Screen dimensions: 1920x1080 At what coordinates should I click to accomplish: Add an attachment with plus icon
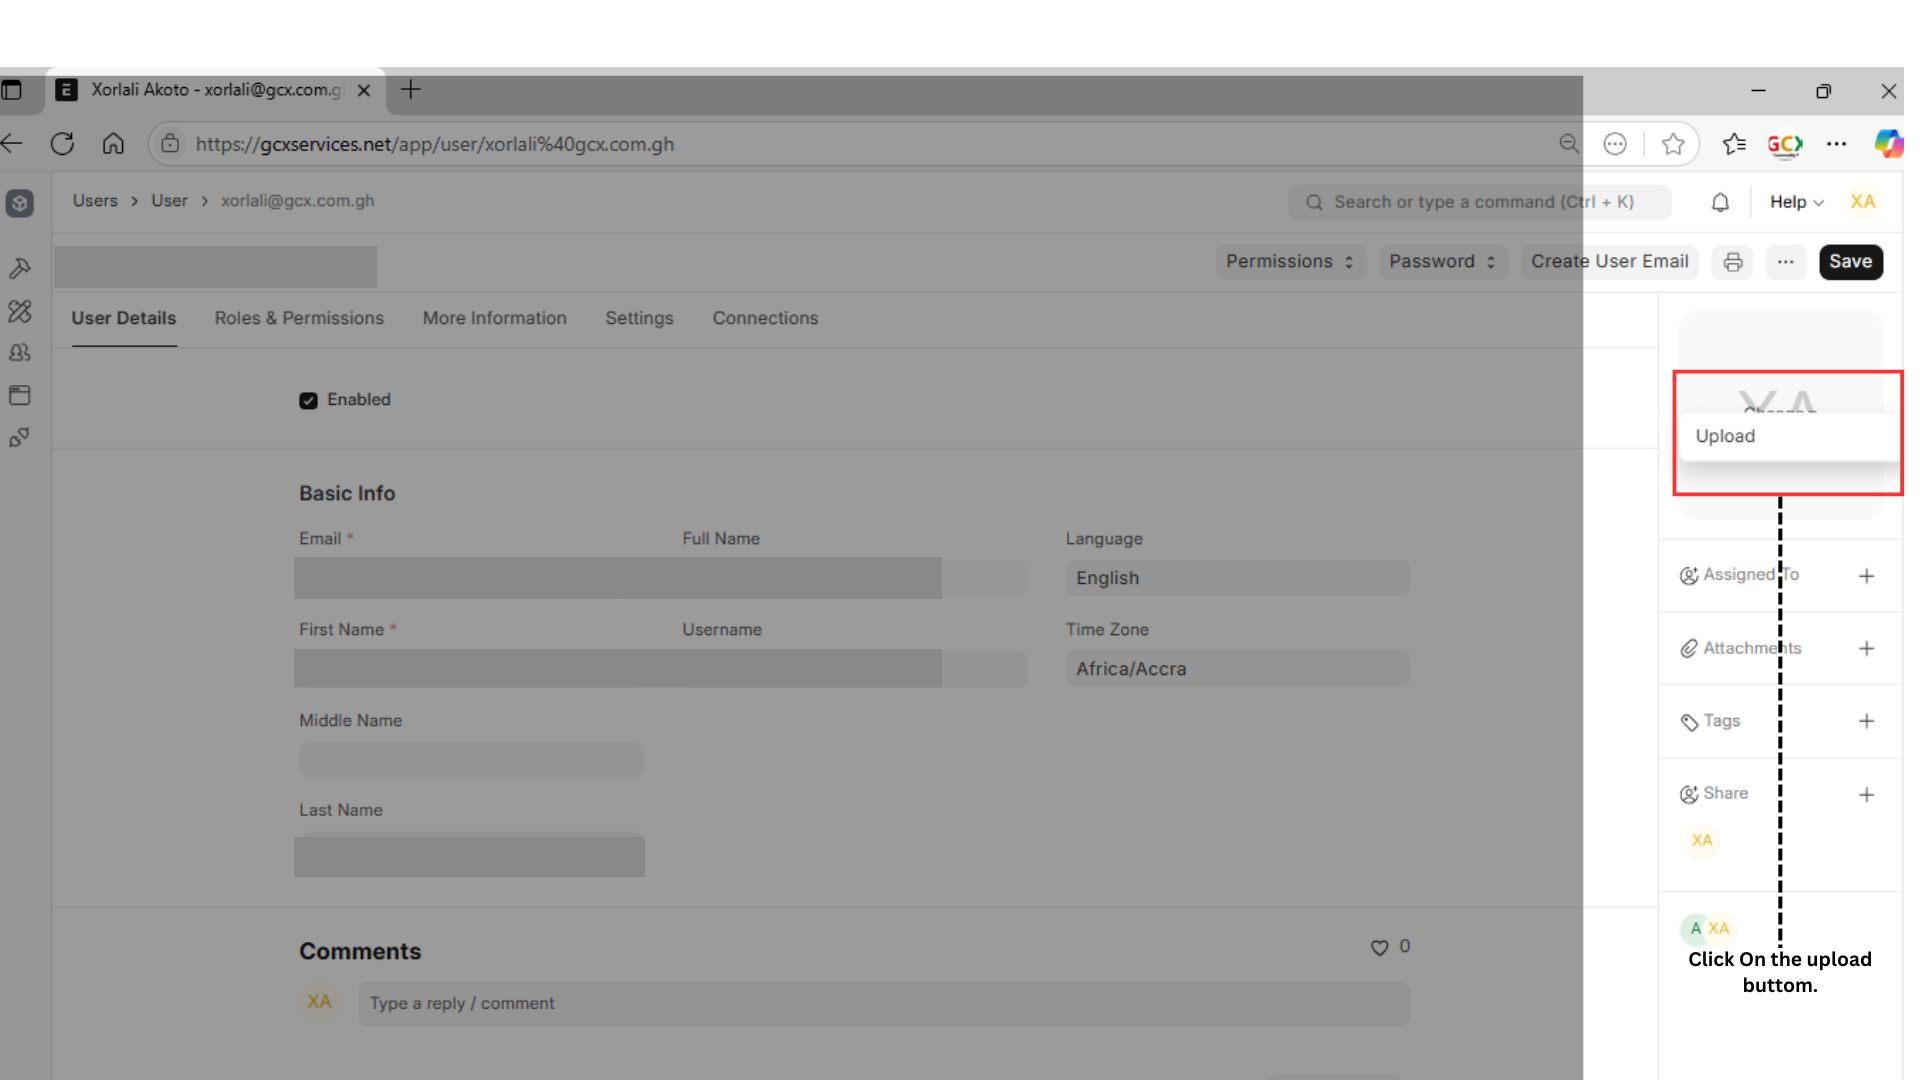click(1866, 649)
